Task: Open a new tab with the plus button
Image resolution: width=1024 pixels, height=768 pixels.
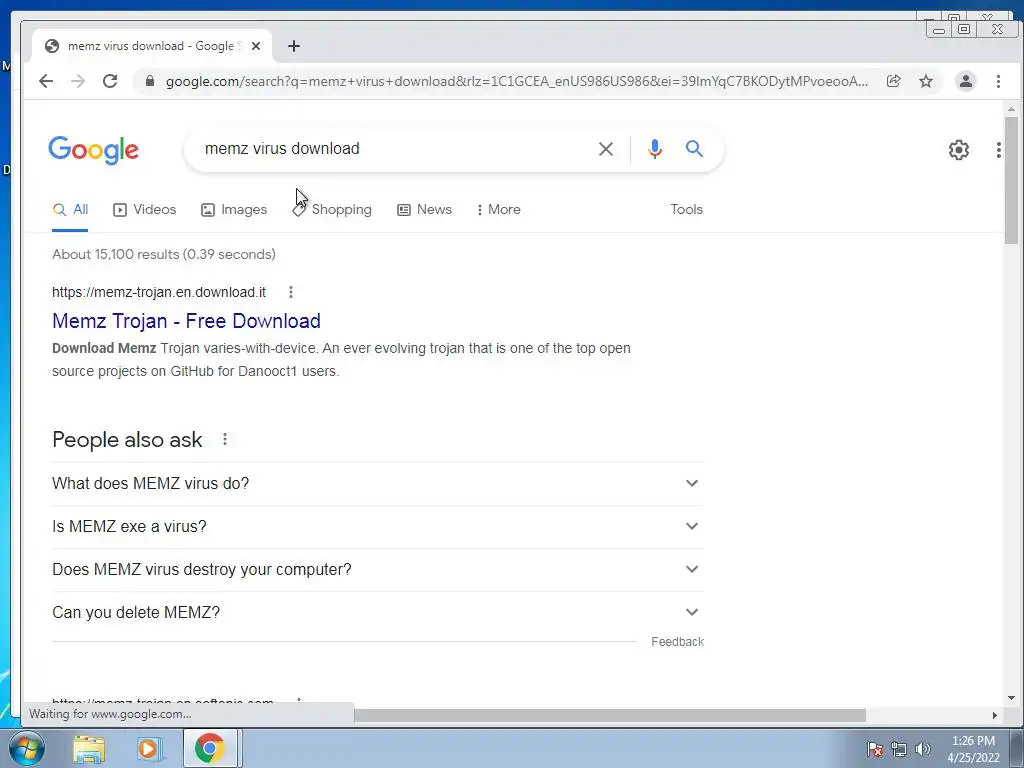Action: tap(294, 46)
